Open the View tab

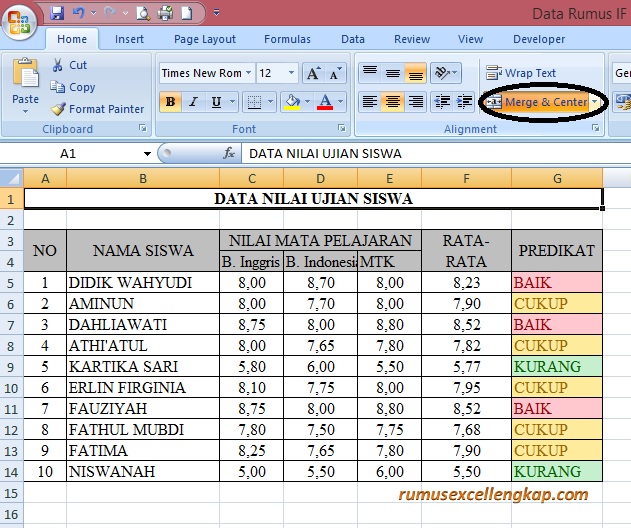click(470, 39)
